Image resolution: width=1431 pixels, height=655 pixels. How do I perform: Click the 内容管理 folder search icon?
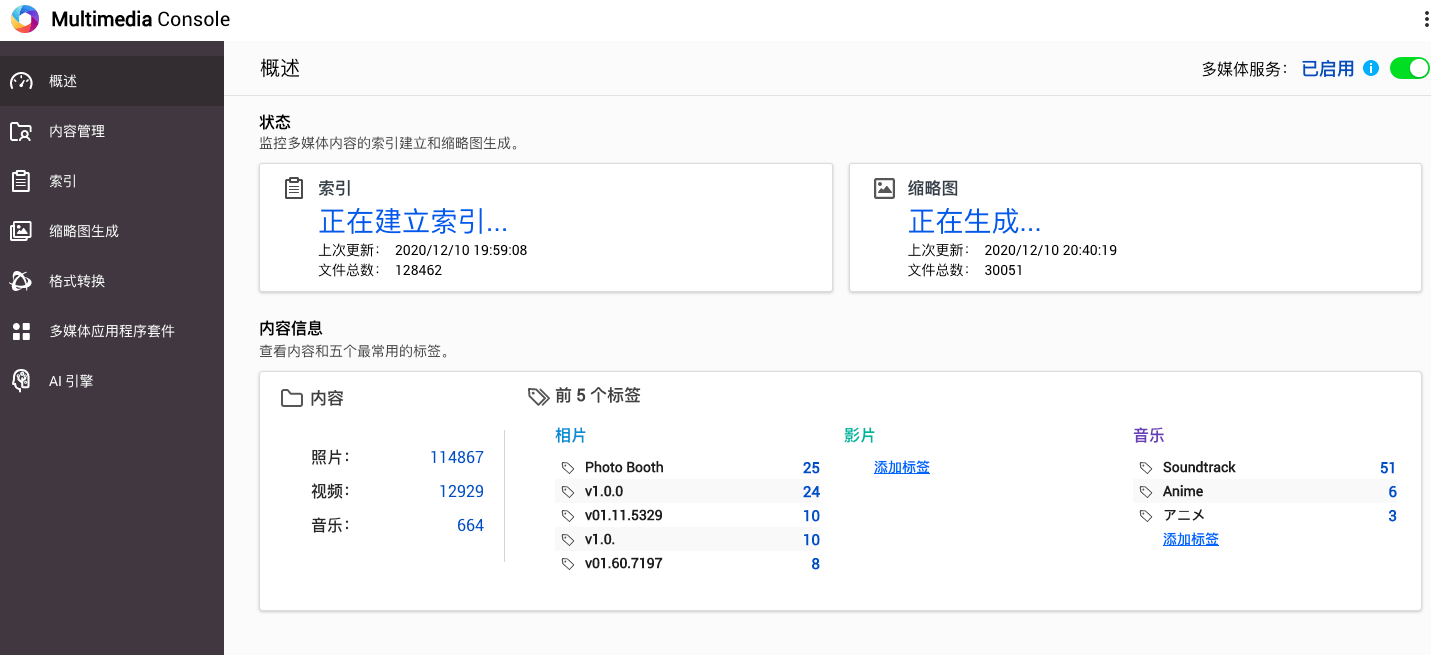pos(21,131)
